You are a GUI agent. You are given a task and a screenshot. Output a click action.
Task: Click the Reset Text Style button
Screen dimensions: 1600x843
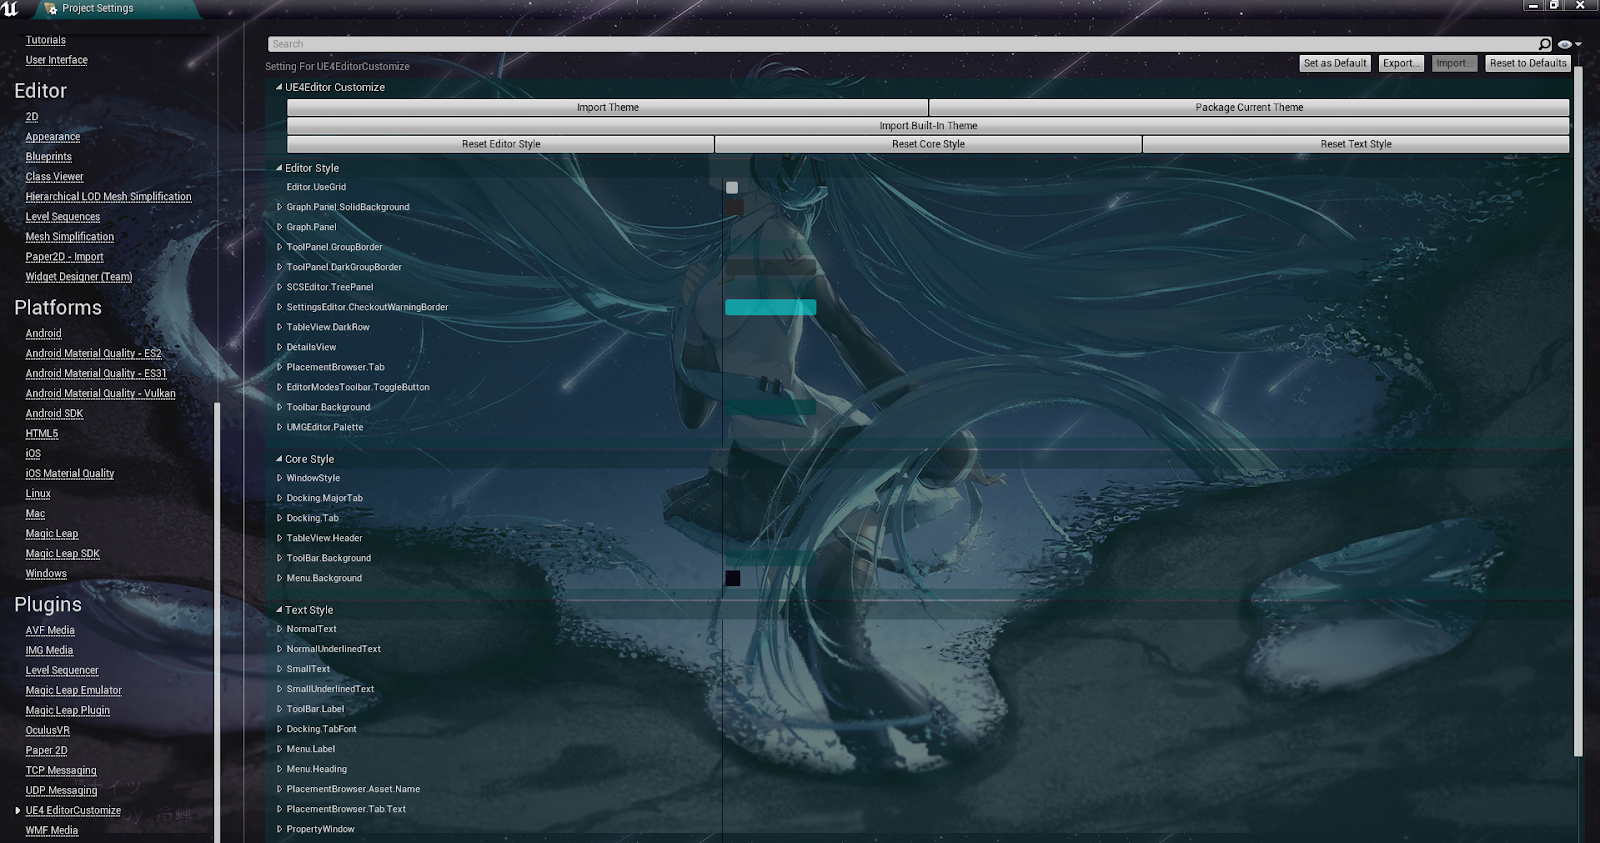click(1356, 144)
